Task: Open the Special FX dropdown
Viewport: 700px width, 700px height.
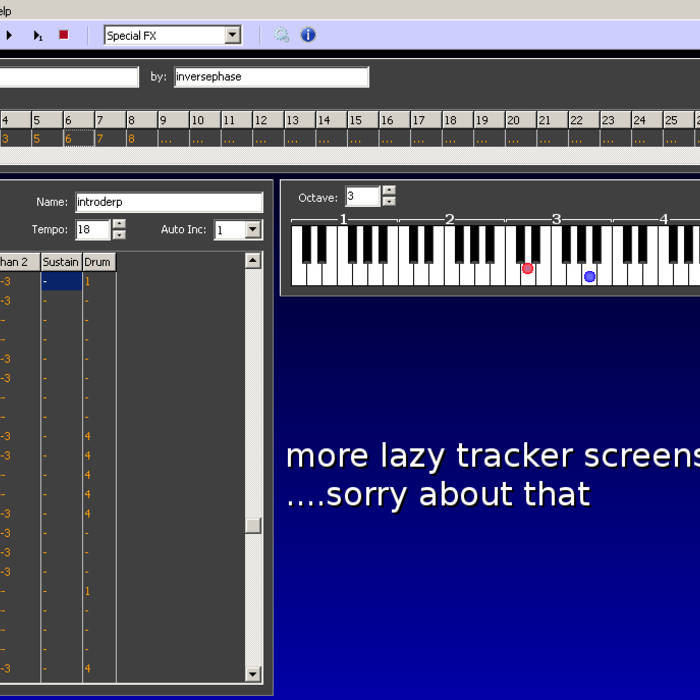Action: tap(232, 36)
